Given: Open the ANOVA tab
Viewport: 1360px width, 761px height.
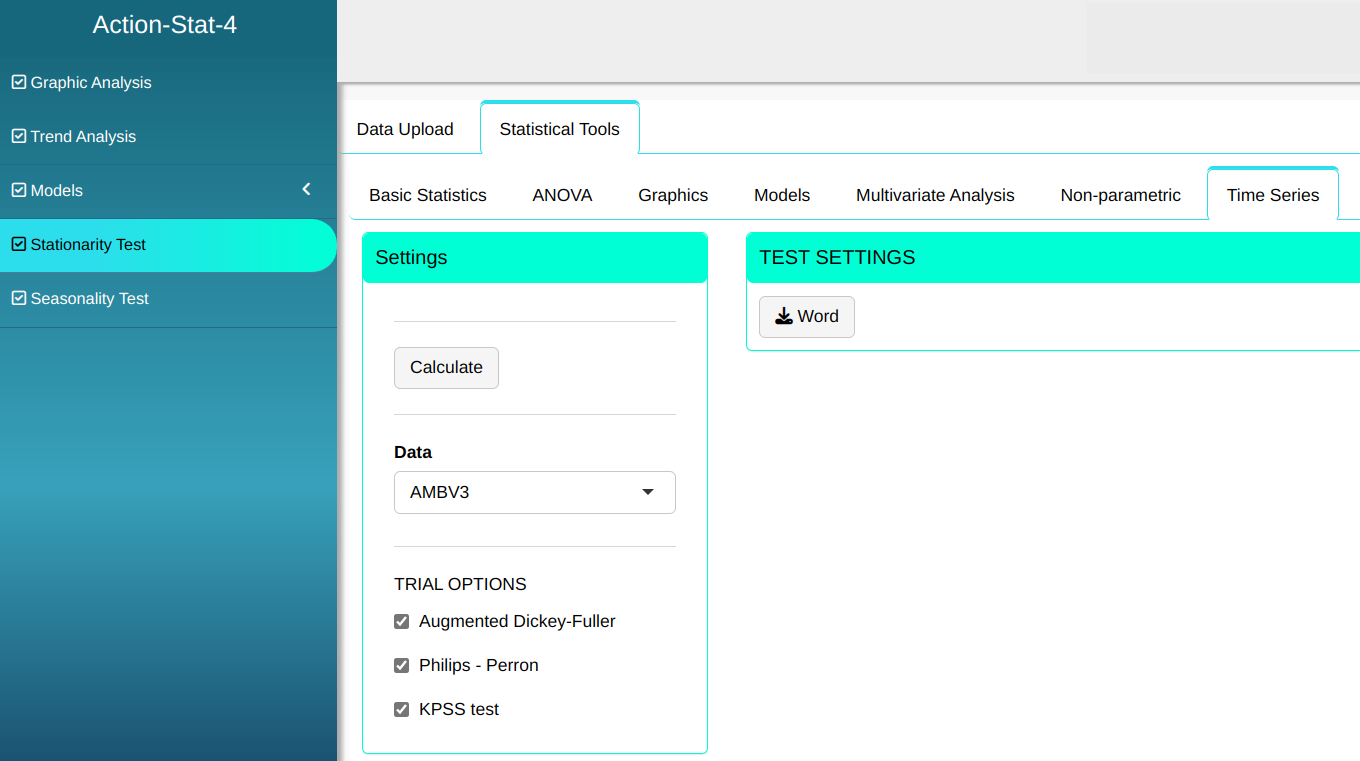Looking at the screenshot, I should (562, 195).
